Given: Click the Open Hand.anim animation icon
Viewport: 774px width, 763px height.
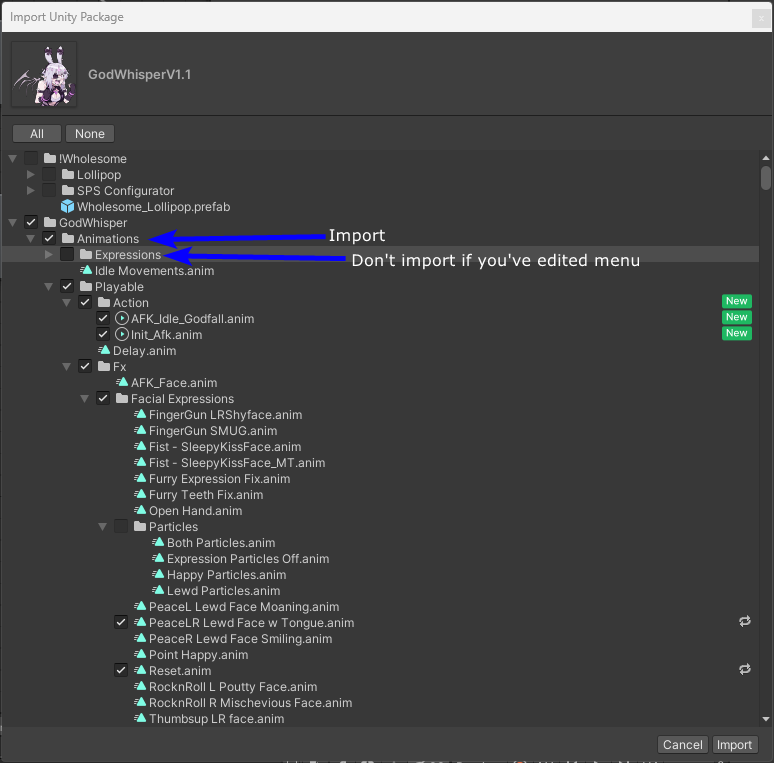Looking at the screenshot, I should tap(140, 510).
